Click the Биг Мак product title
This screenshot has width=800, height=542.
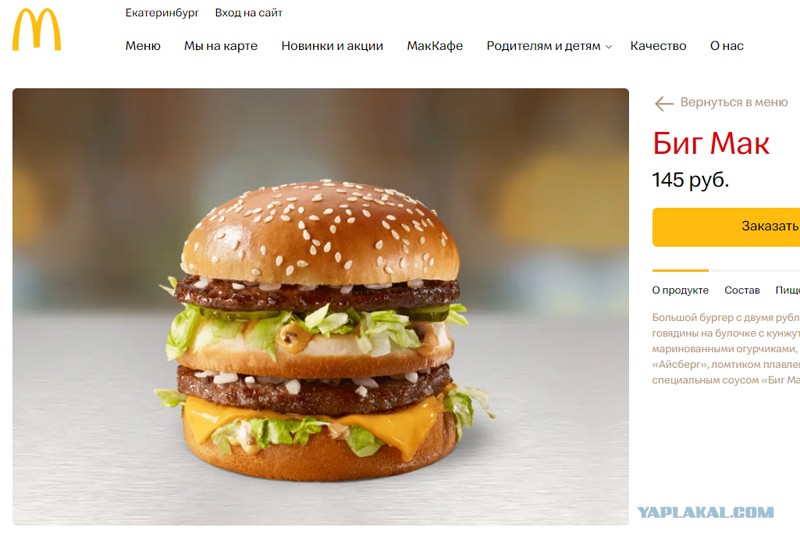pos(711,143)
